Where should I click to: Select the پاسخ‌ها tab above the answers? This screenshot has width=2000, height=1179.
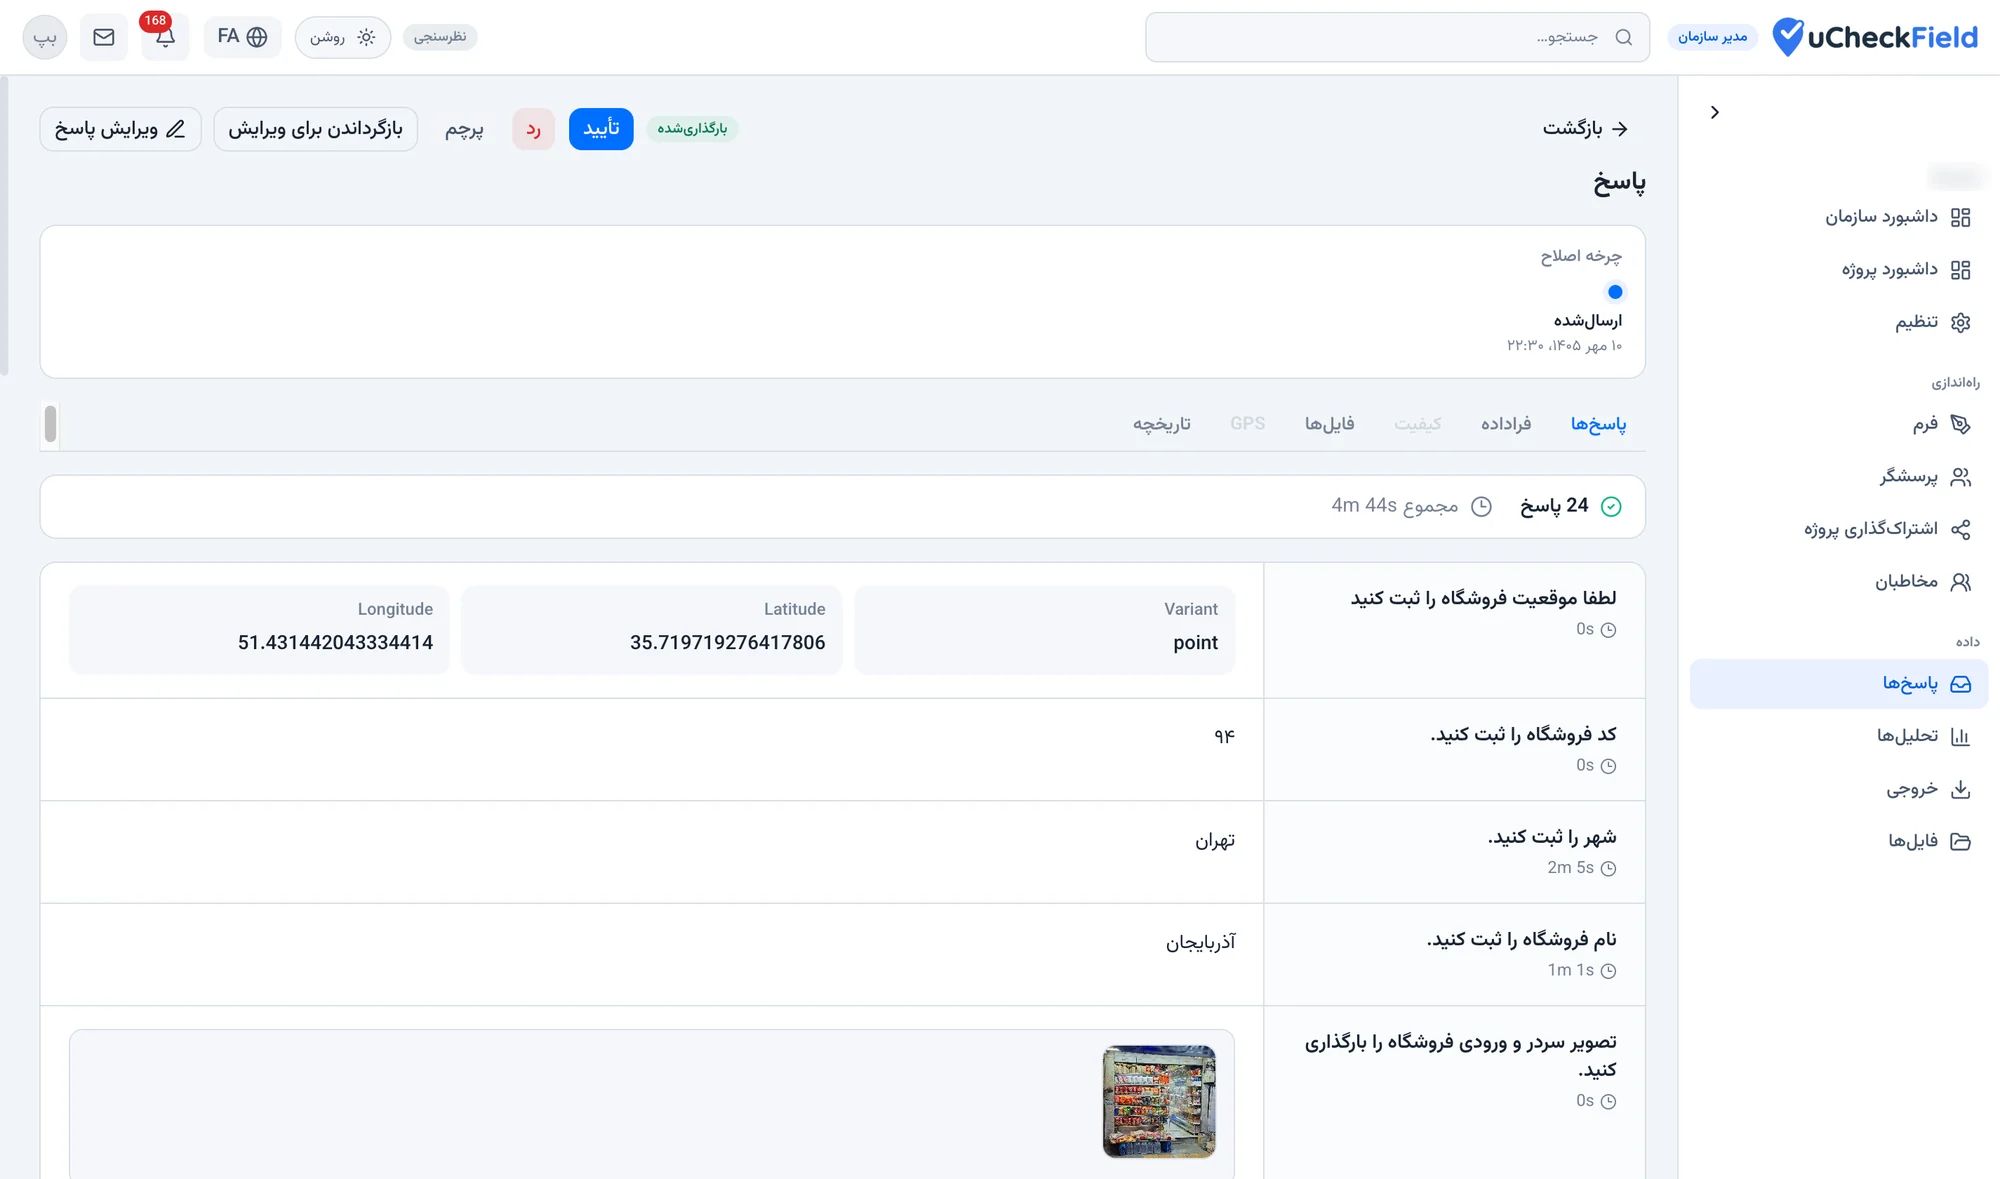1598,424
